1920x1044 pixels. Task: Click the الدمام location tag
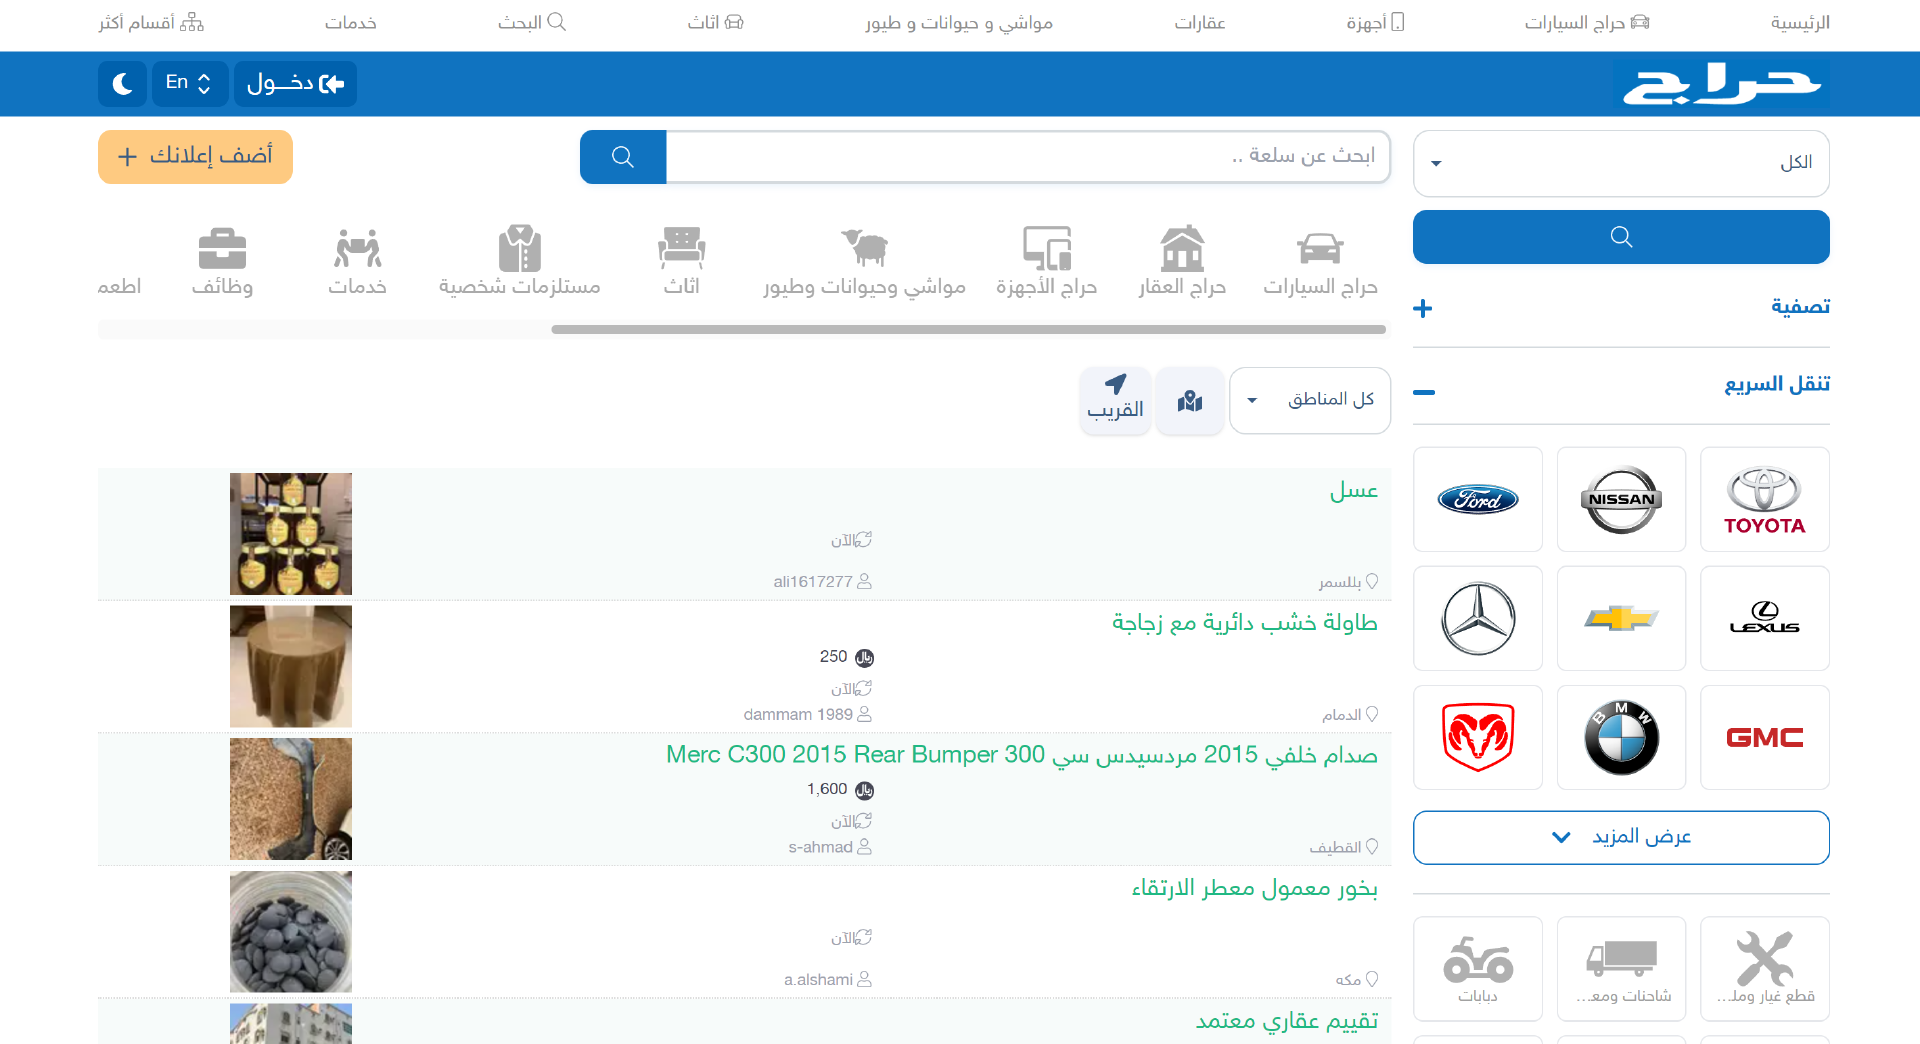click(x=1350, y=715)
